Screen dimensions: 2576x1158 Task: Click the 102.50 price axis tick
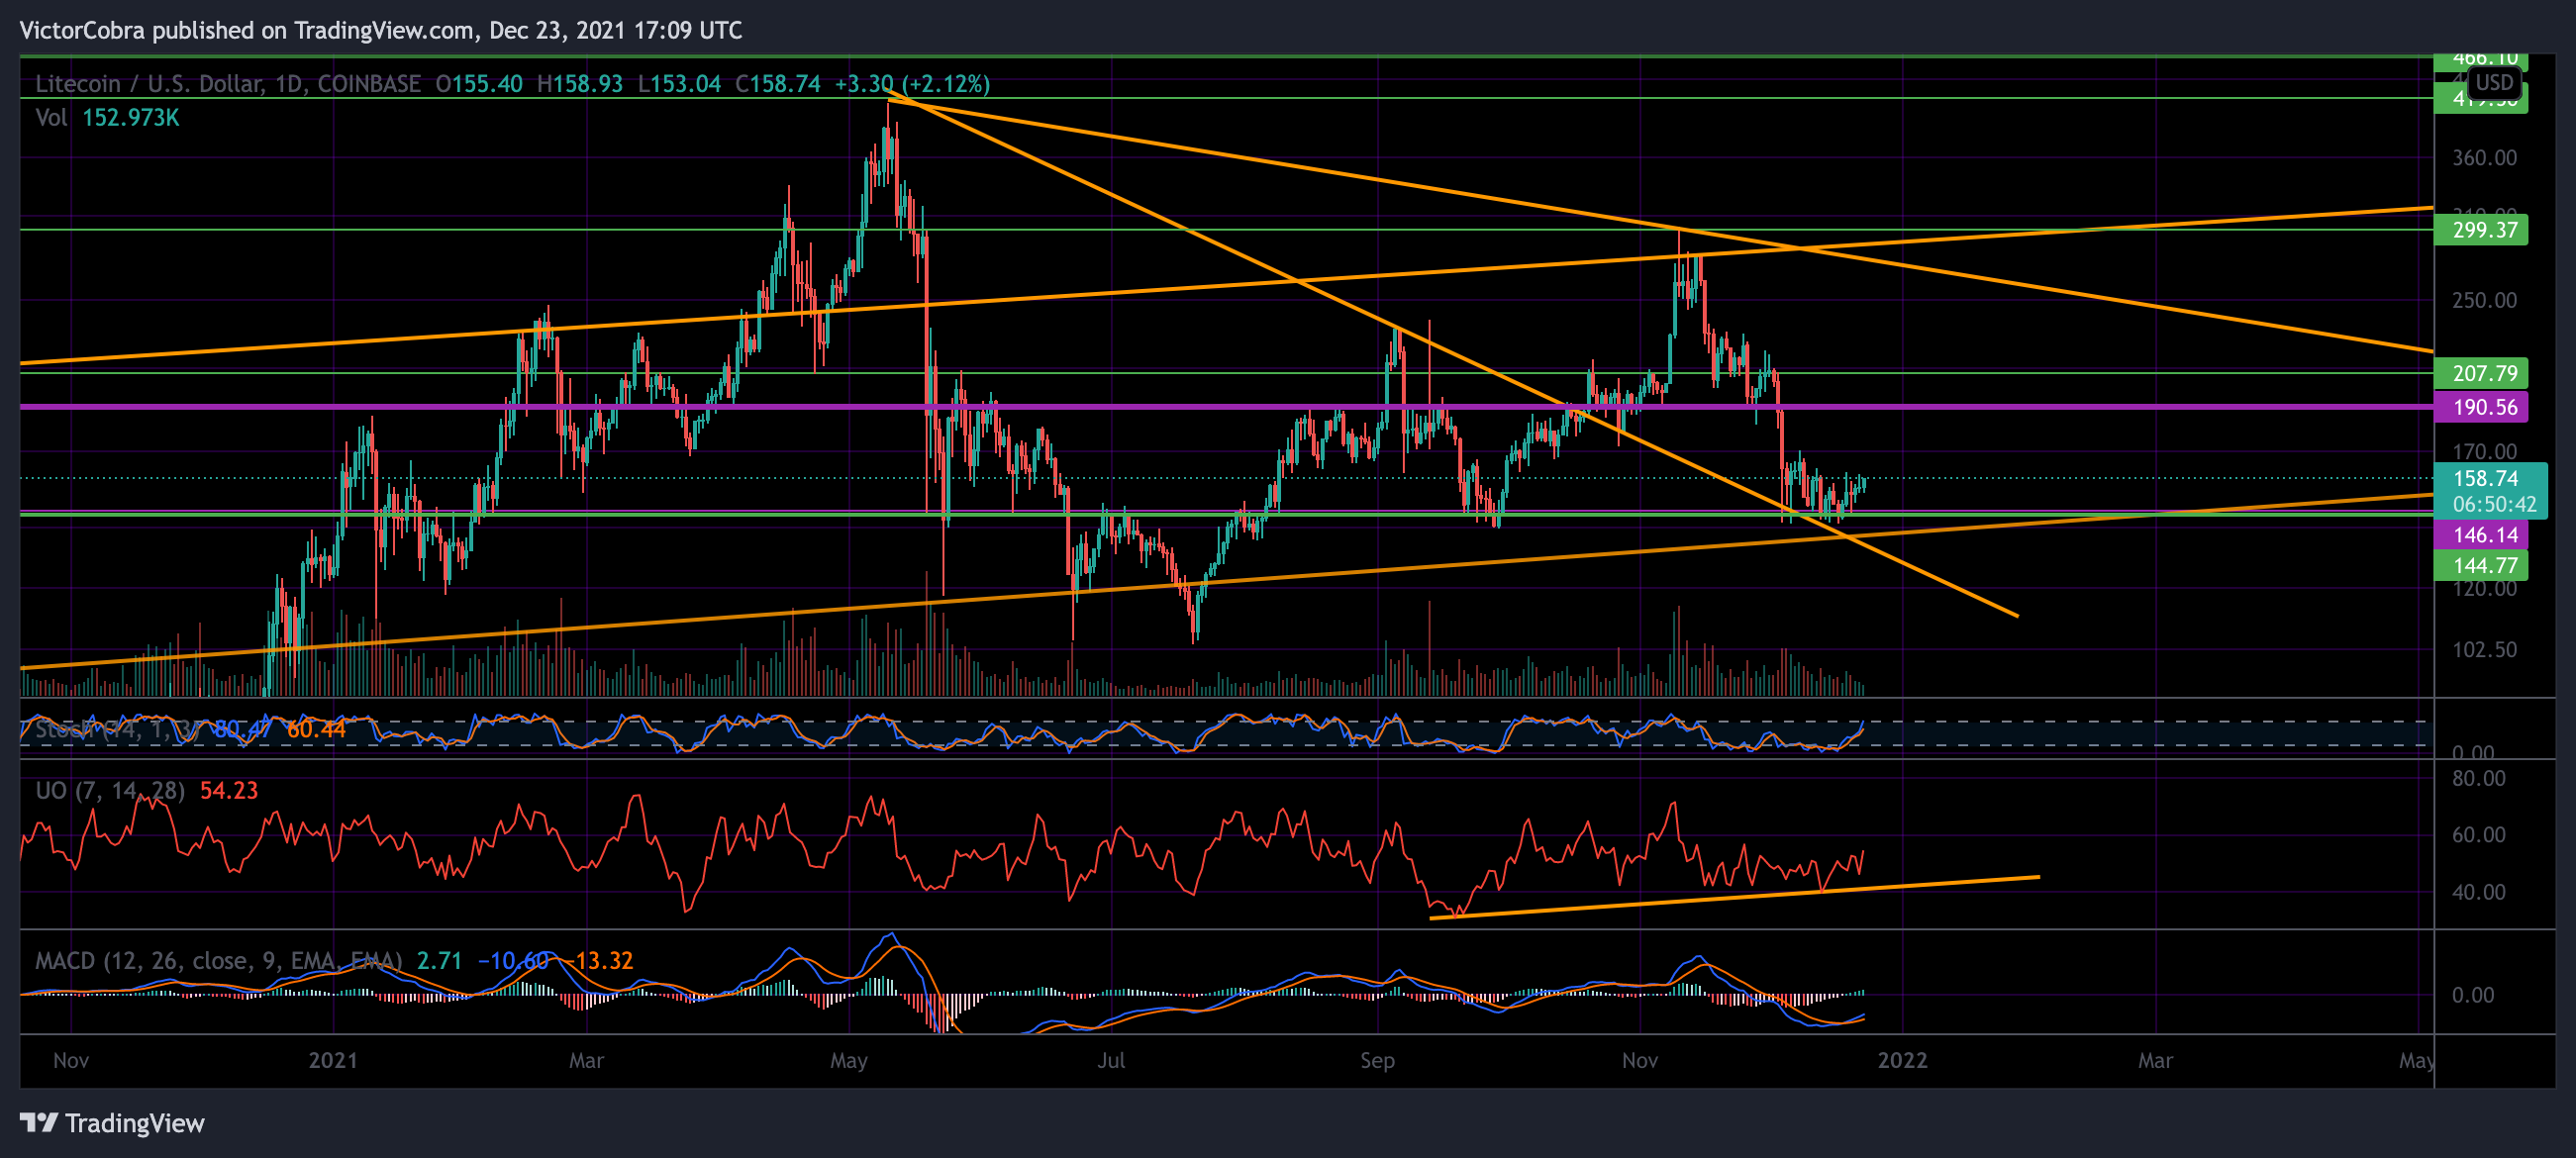pyautogui.click(x=2484, y=649)
